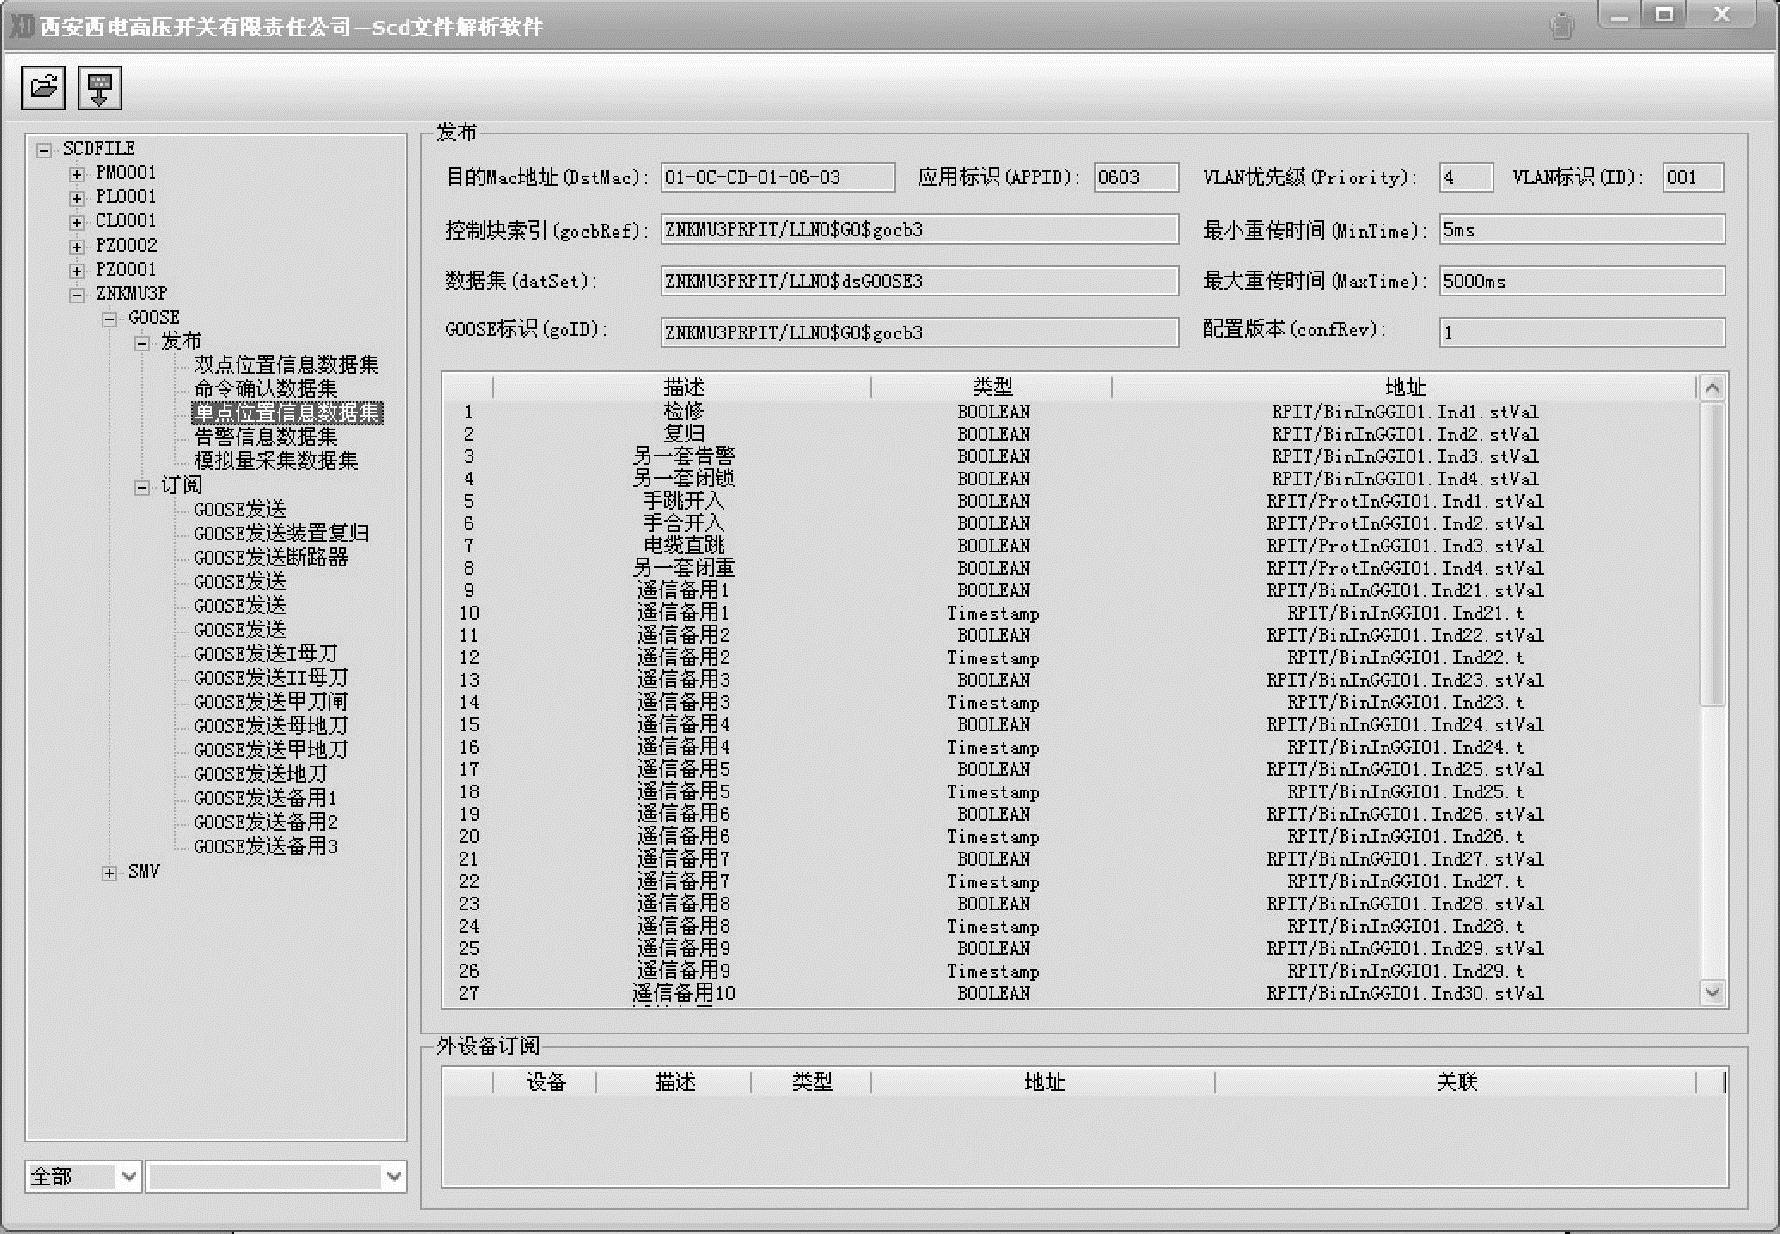Minimize the Scd文件解析软件 window
Viewport: 1780px width, 1234px height.
1619,15
